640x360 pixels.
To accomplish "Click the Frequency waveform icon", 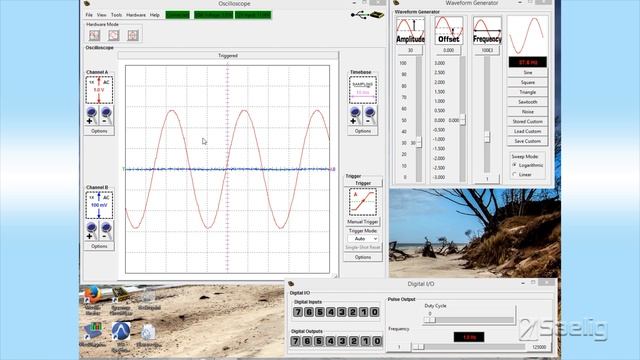I will (x=487, y=30).
